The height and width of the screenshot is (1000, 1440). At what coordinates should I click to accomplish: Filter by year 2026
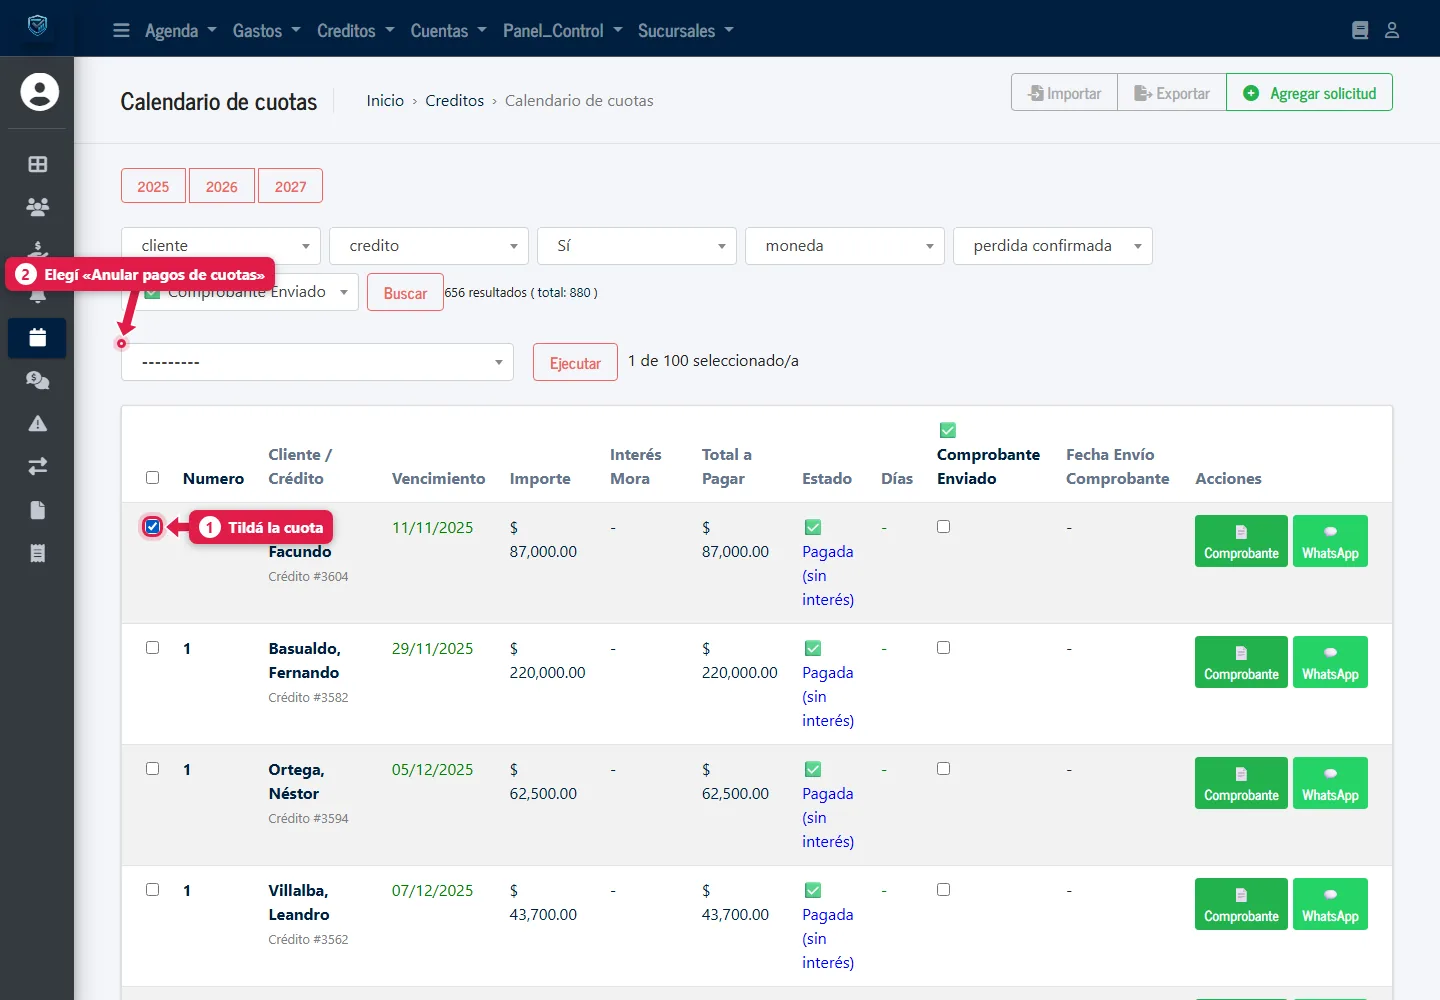click(x=222, y=186)
